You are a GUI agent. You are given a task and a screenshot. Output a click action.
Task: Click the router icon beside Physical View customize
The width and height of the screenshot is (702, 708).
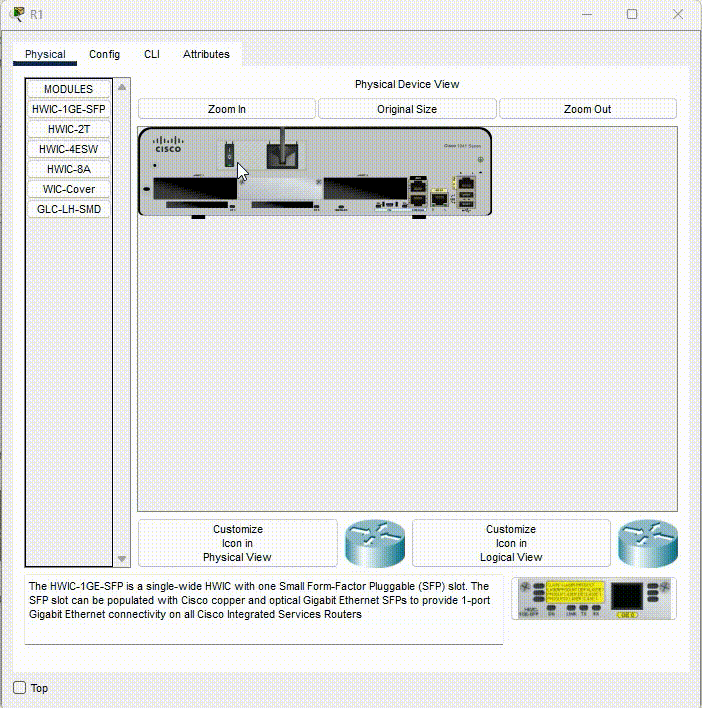pos(374,543)
